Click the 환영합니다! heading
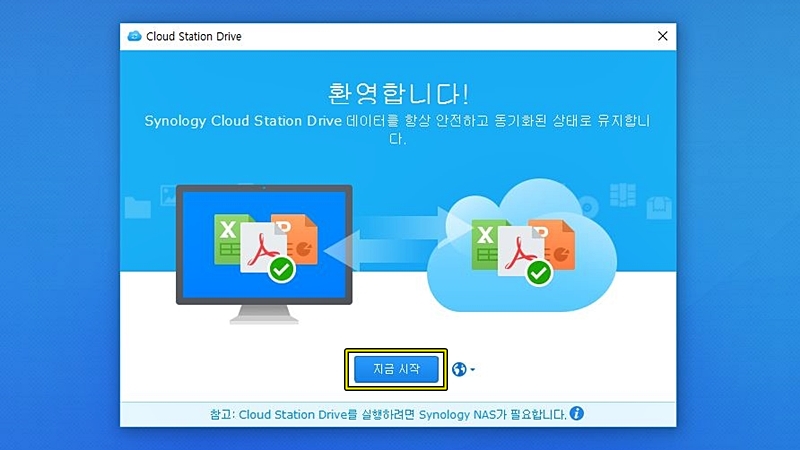800x450 pixels. [397, 93]
